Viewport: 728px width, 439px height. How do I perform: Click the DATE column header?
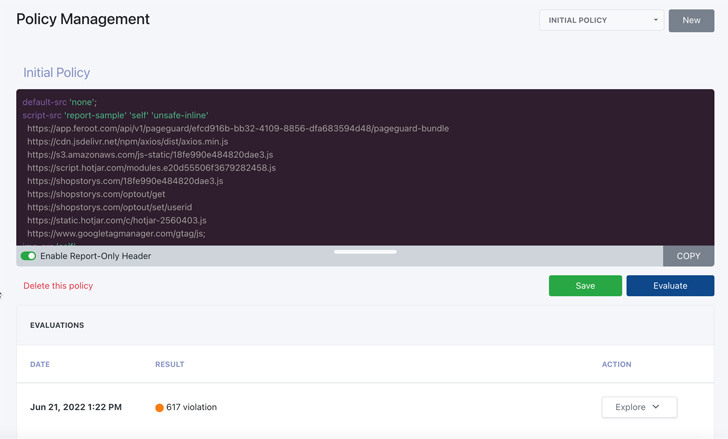[40, 364]
